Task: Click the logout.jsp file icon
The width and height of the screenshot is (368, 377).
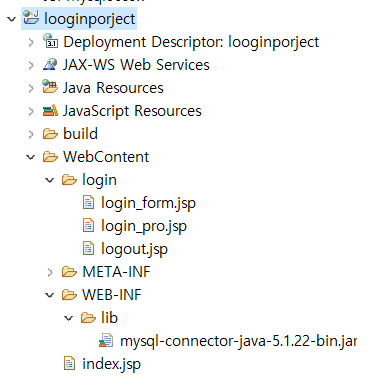Action: pos(88,248)
